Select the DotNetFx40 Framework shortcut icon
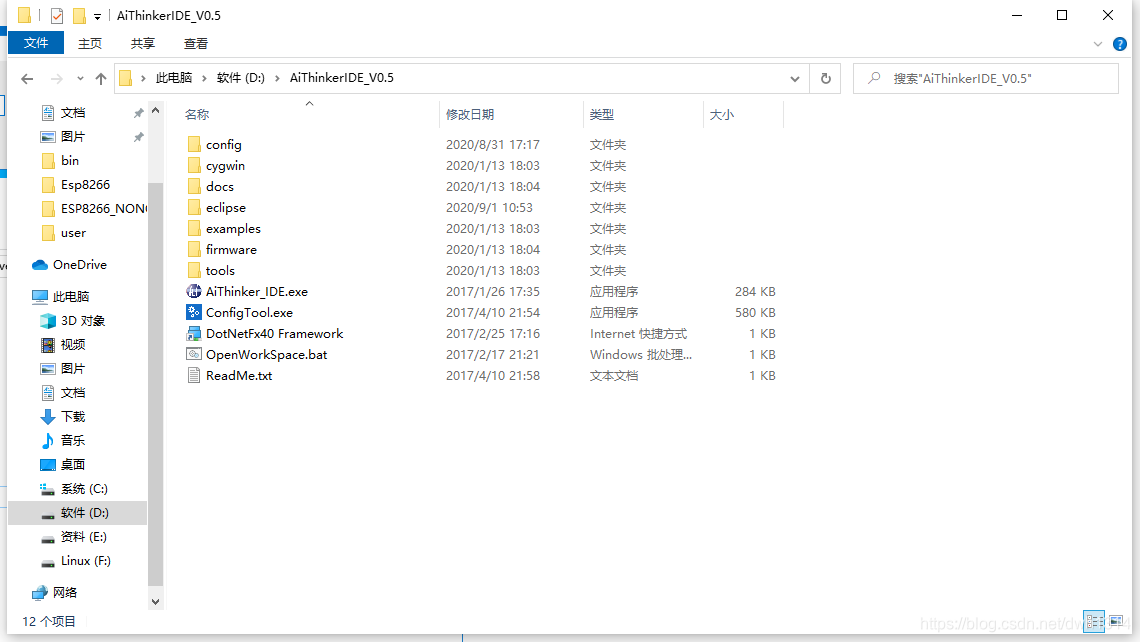The image size is (1140, 642). [x=193, y=334]
